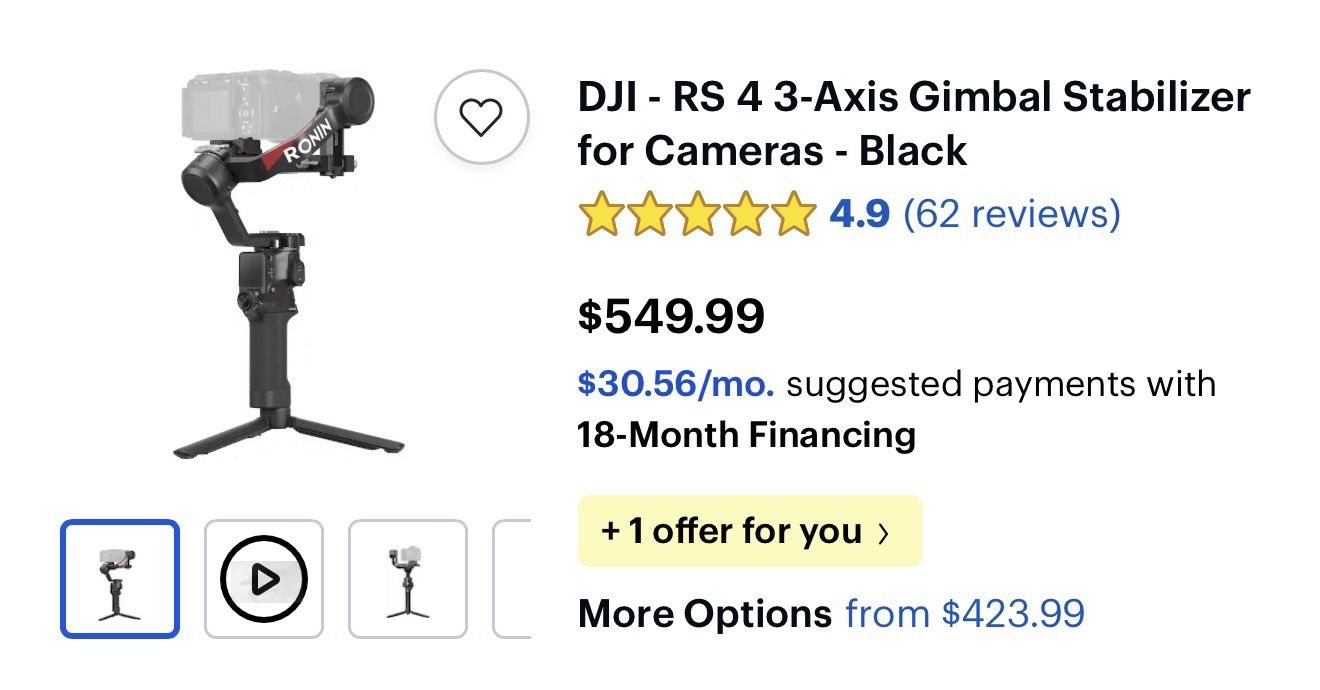
Task: Click the play icon on the video thumbnail
Action: coord(263,579)
